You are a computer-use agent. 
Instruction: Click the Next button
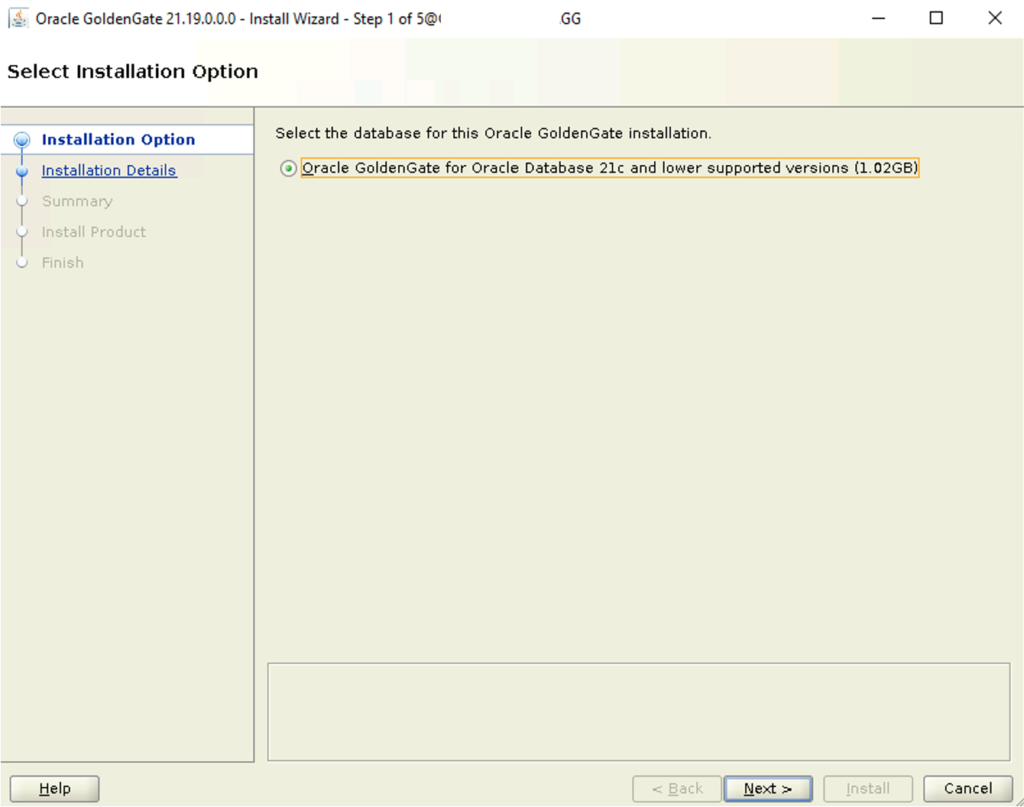point(768,789)
